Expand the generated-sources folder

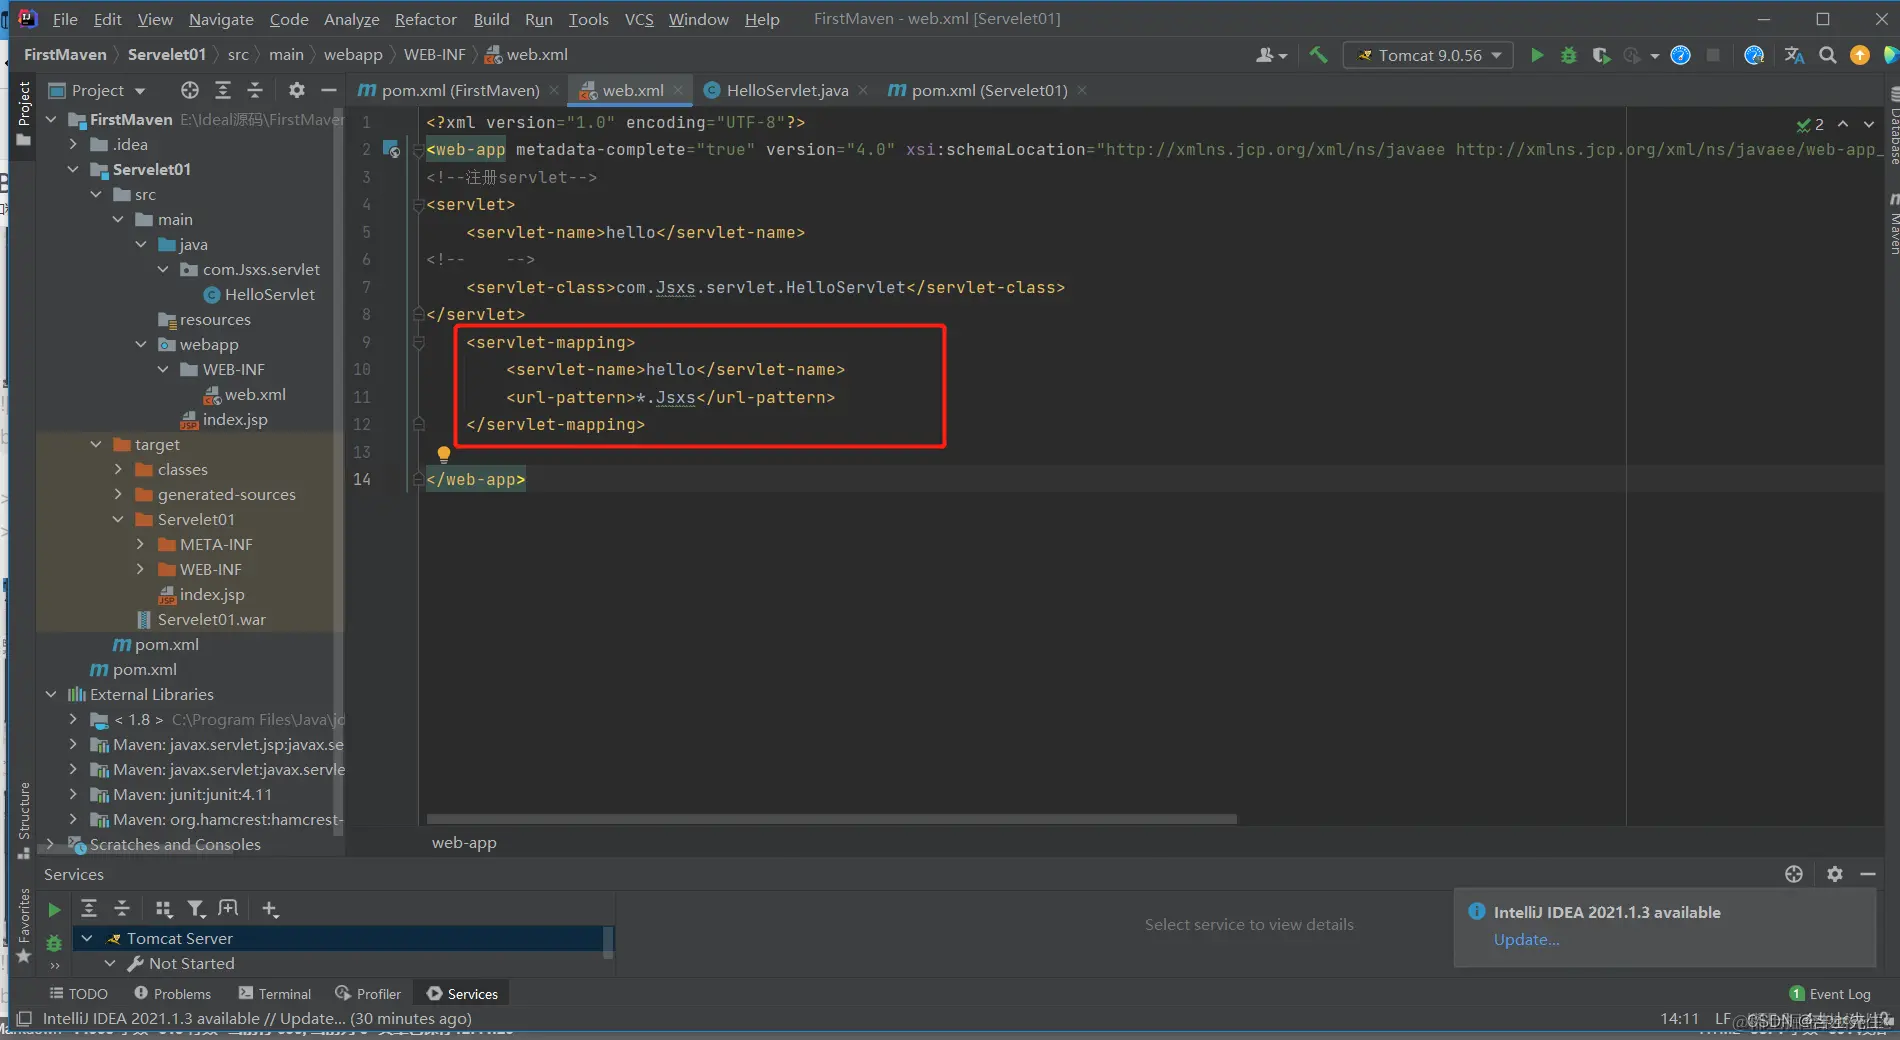(x=118, y=494)
